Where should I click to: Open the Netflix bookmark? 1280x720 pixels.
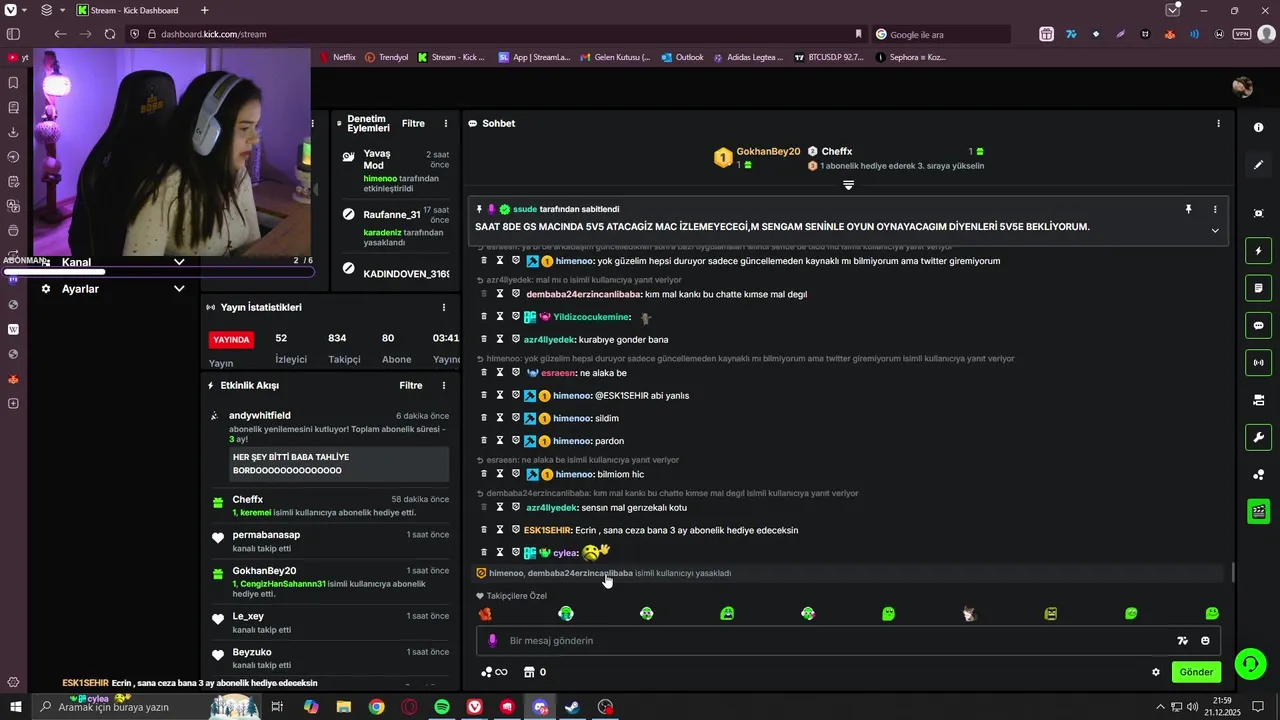coord(338,57)
